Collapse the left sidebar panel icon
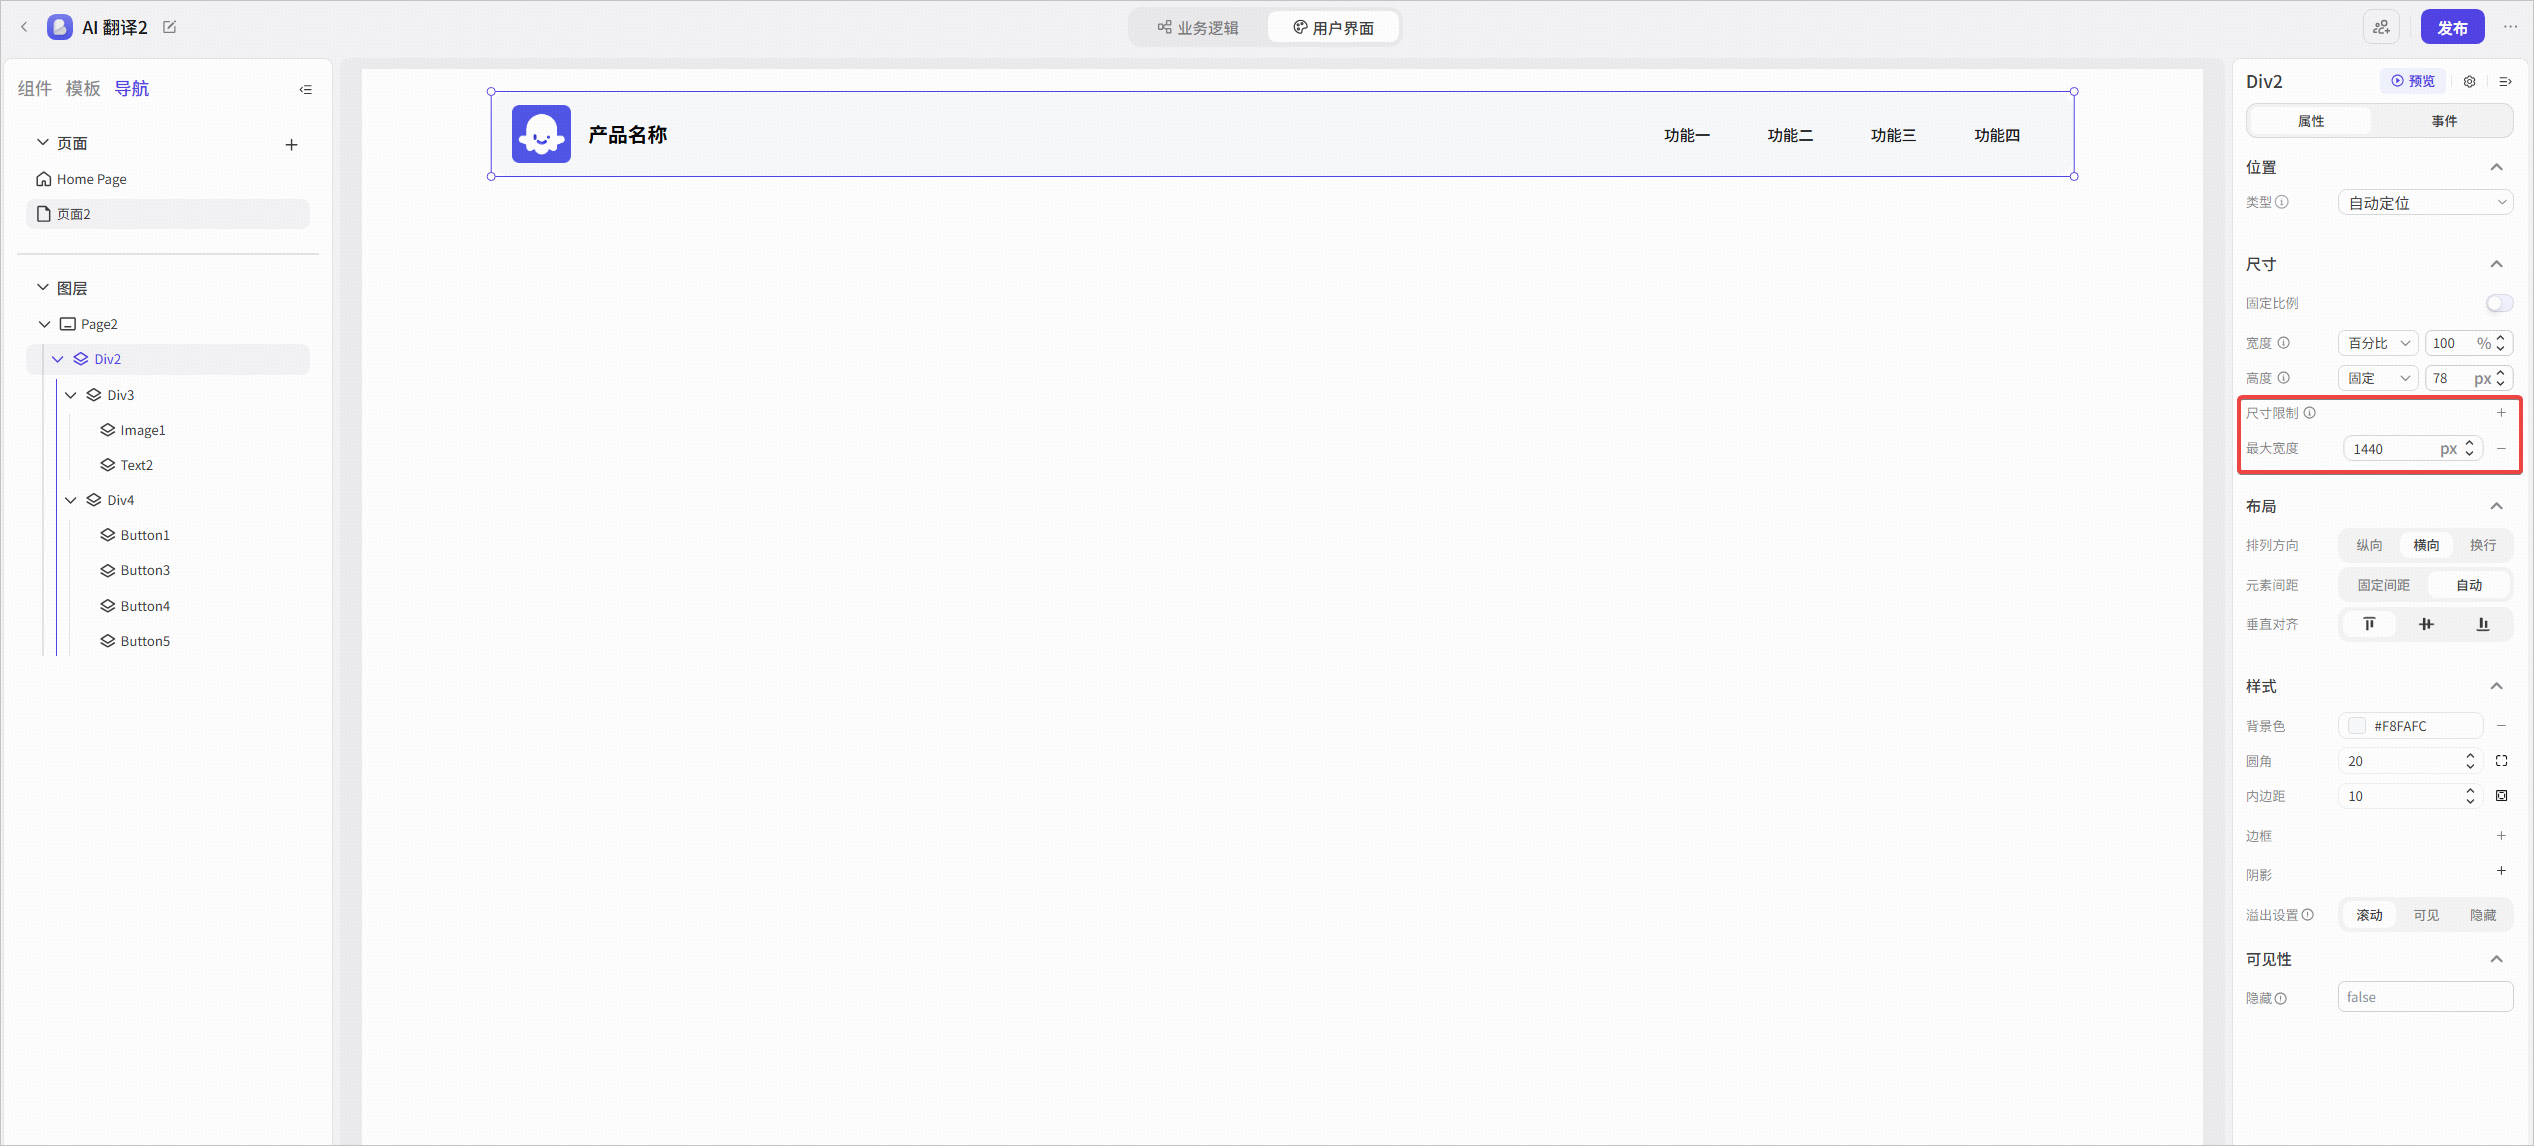Image resolution: width=2534 pixels, height=1146 pixels. [x=306, y=89]
